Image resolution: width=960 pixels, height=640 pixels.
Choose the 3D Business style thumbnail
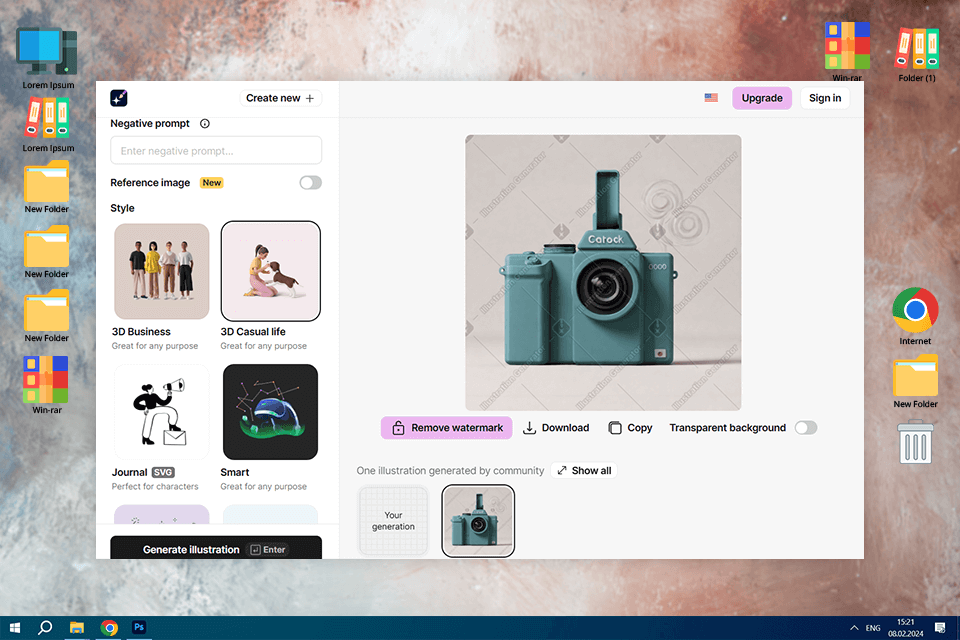162,271
